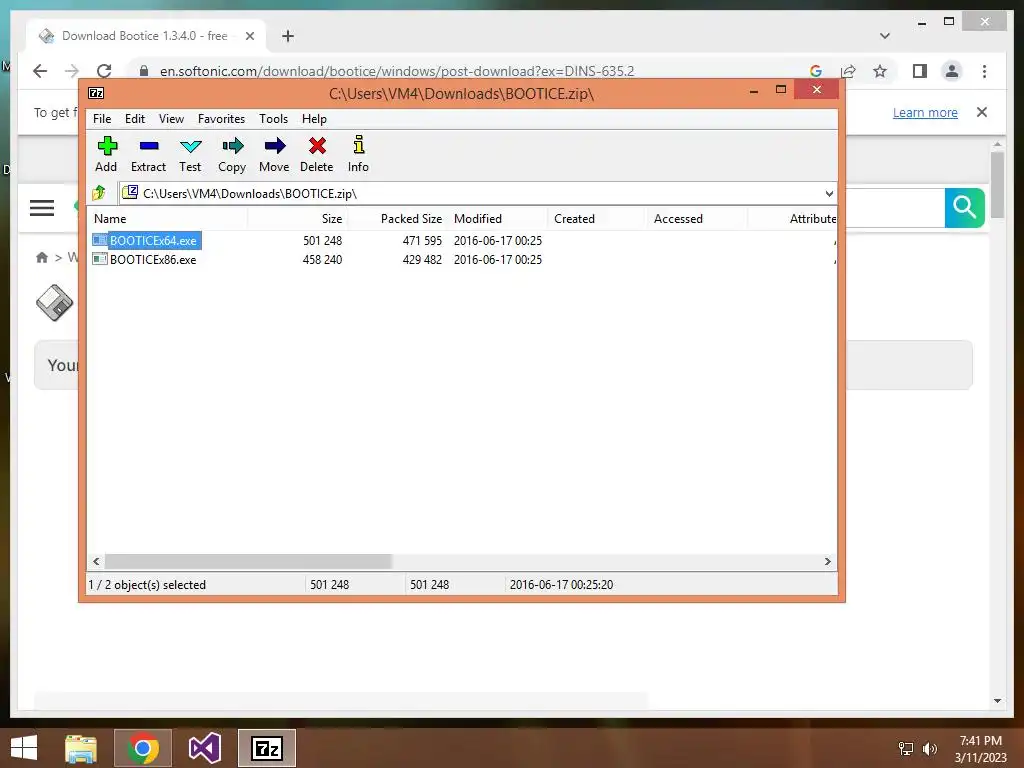Open Chrome's three-dot menu

click(x=984, y=71)
